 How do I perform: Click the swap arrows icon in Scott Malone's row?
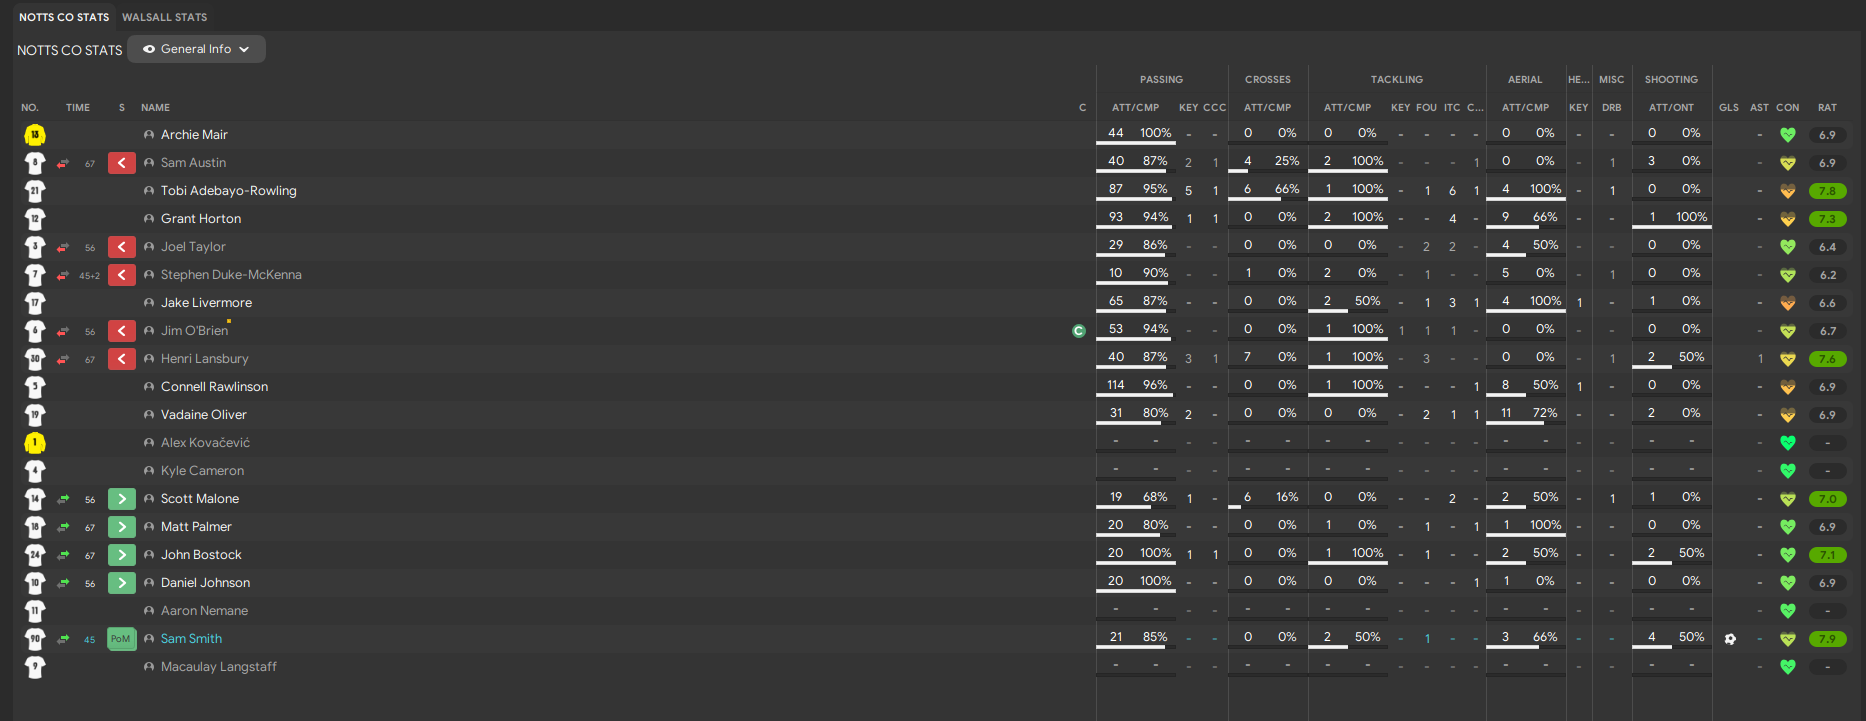coord(64,499)
